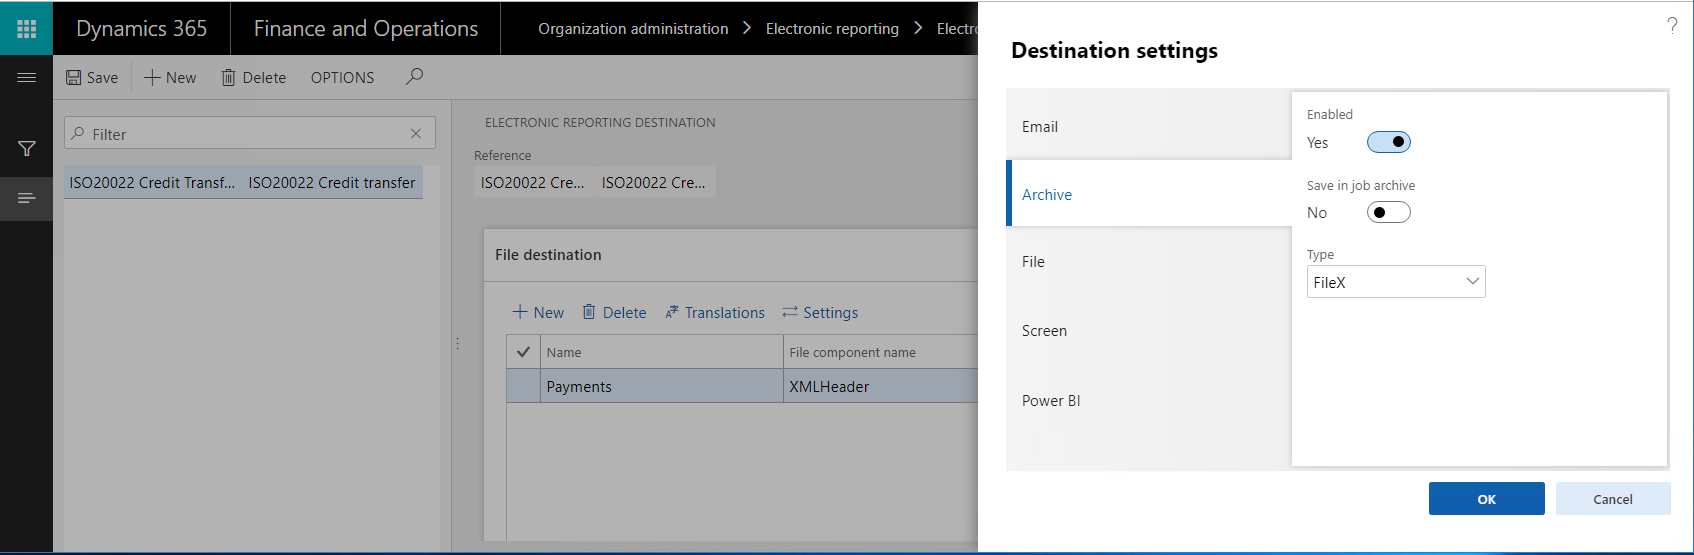Screen dimensions: 1694x555
Task: Mark the Payments row selection cell
Action: [523, 386]
